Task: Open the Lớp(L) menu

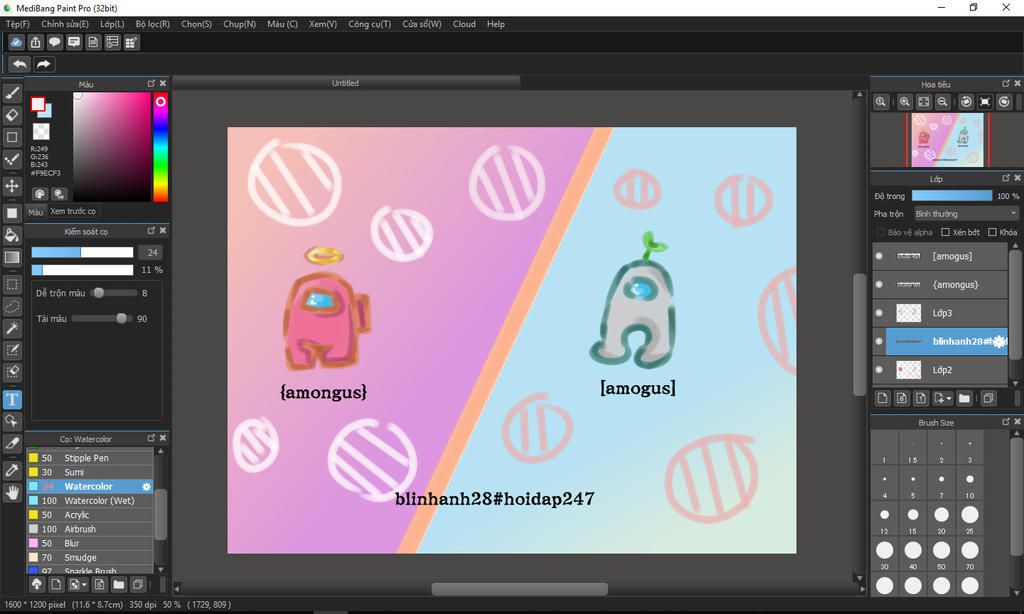Action: pos(112,24)
